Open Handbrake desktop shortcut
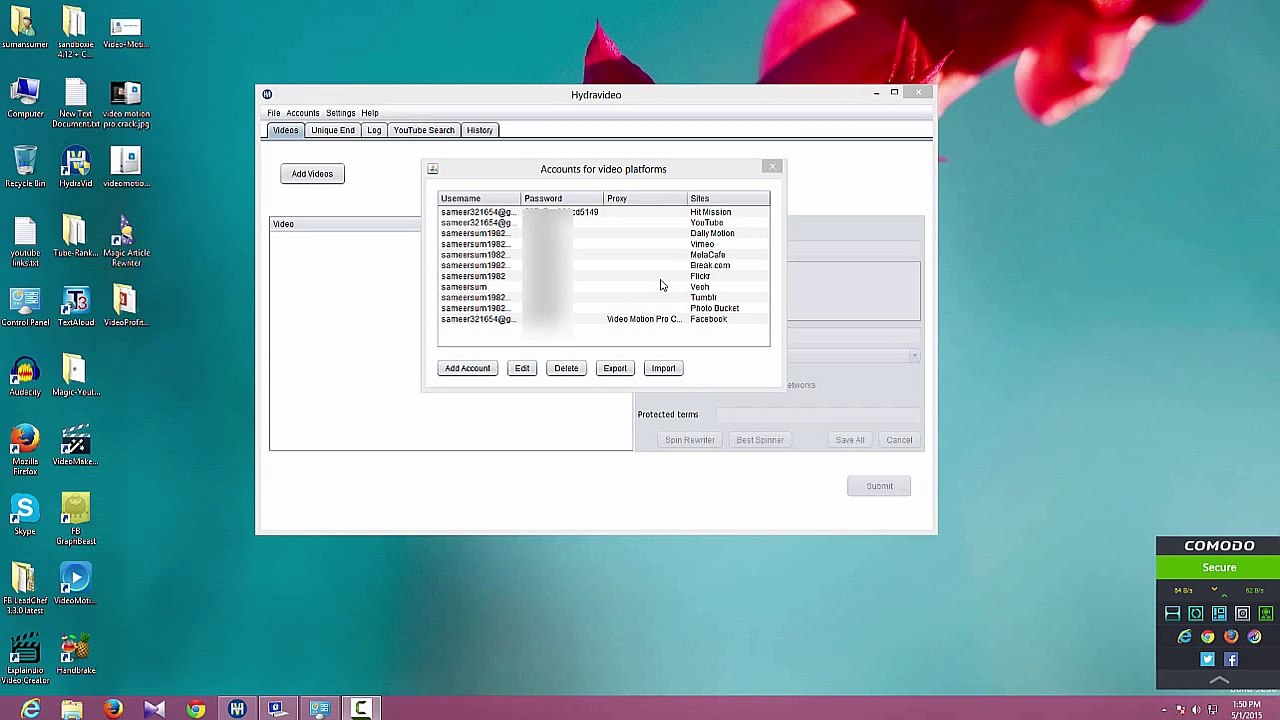1280x720 pixels. (76, 654)
